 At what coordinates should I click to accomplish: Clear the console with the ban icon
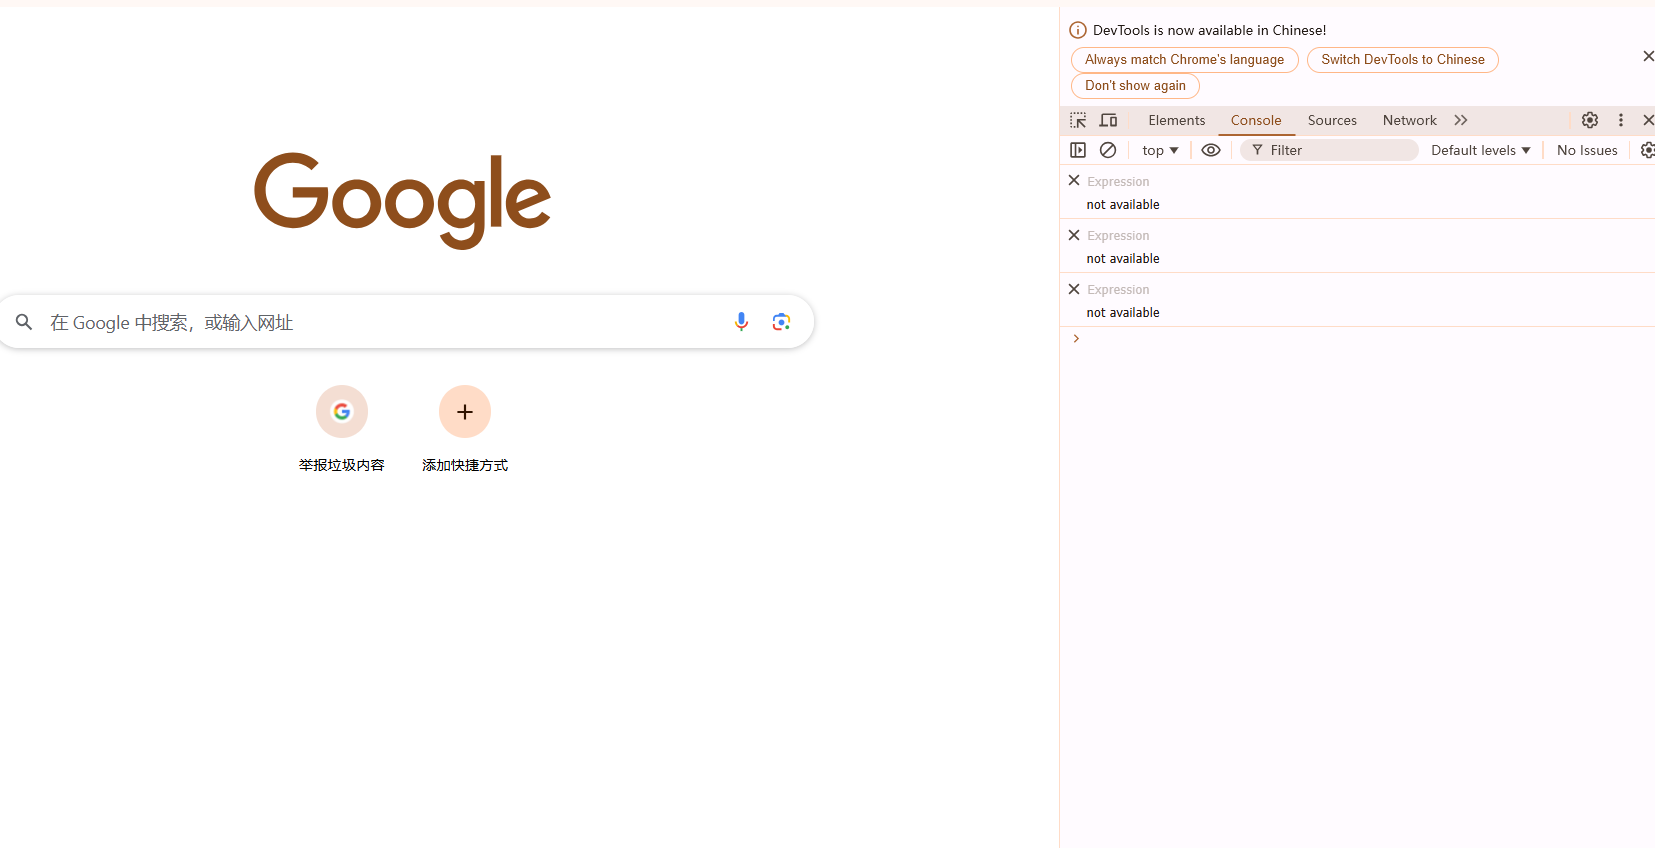tap(1108, 150)
